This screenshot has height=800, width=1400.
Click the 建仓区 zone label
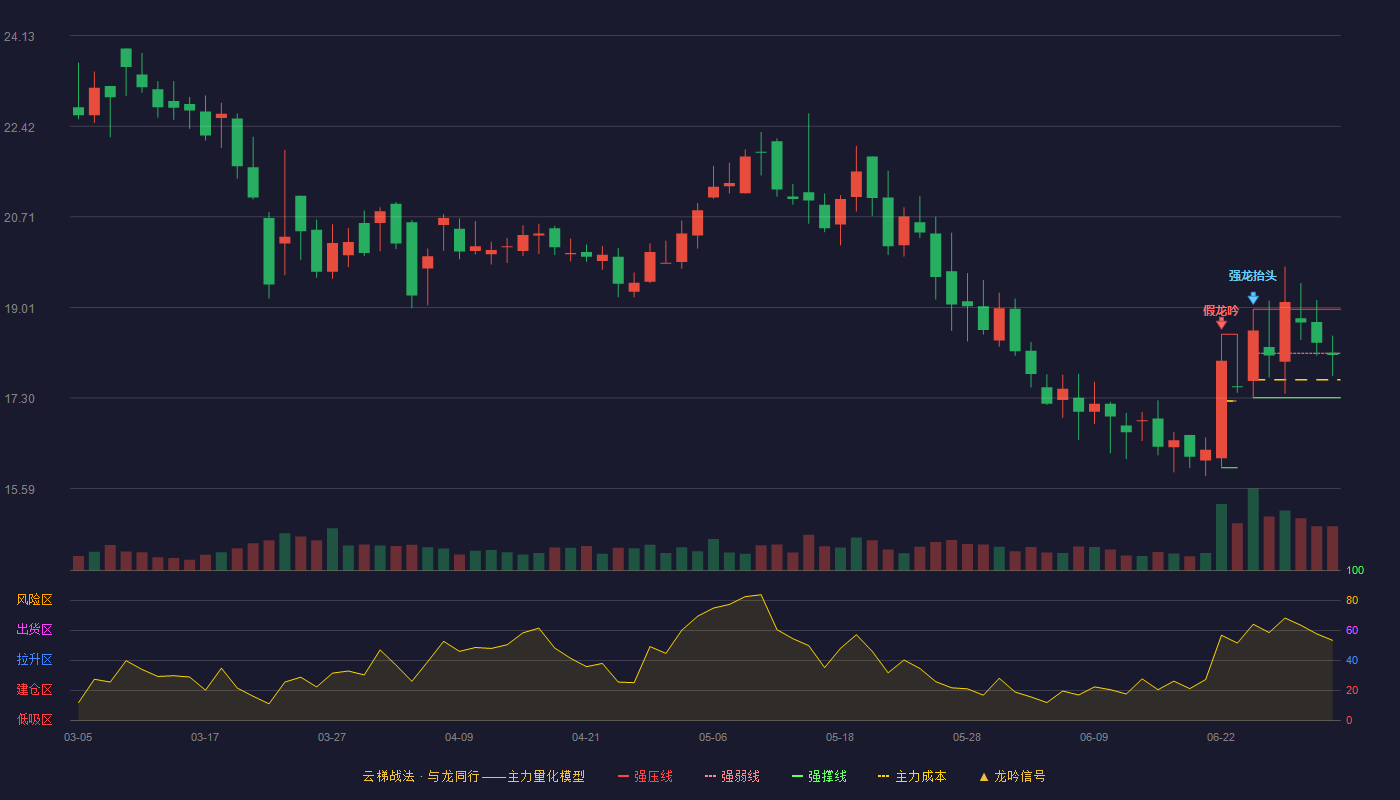(x=34, y=690)
